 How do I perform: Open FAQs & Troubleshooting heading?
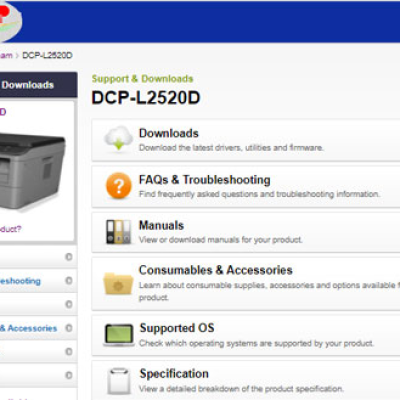coord(205,180)
